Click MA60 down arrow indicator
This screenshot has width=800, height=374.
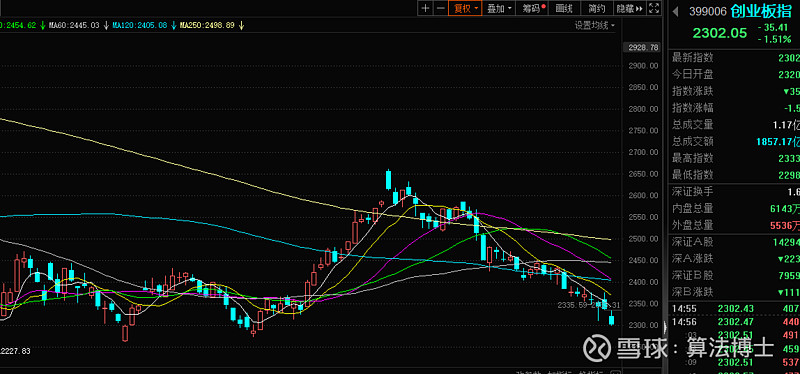click(x=106, y=24)
